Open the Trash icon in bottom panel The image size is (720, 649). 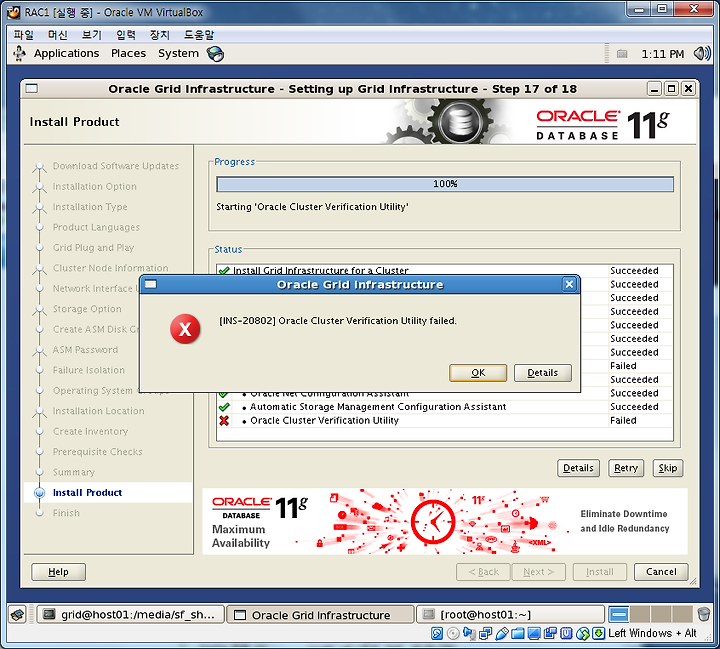[x=703, y=614]
